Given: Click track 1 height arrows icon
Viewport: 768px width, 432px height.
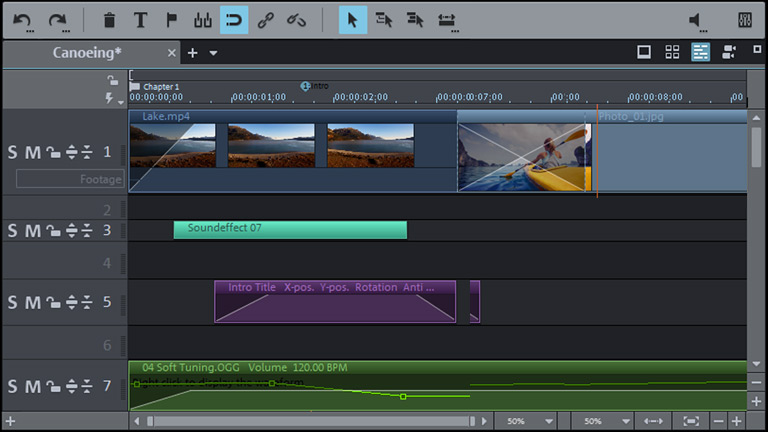Looking at the screenshot, I should 72,152.
